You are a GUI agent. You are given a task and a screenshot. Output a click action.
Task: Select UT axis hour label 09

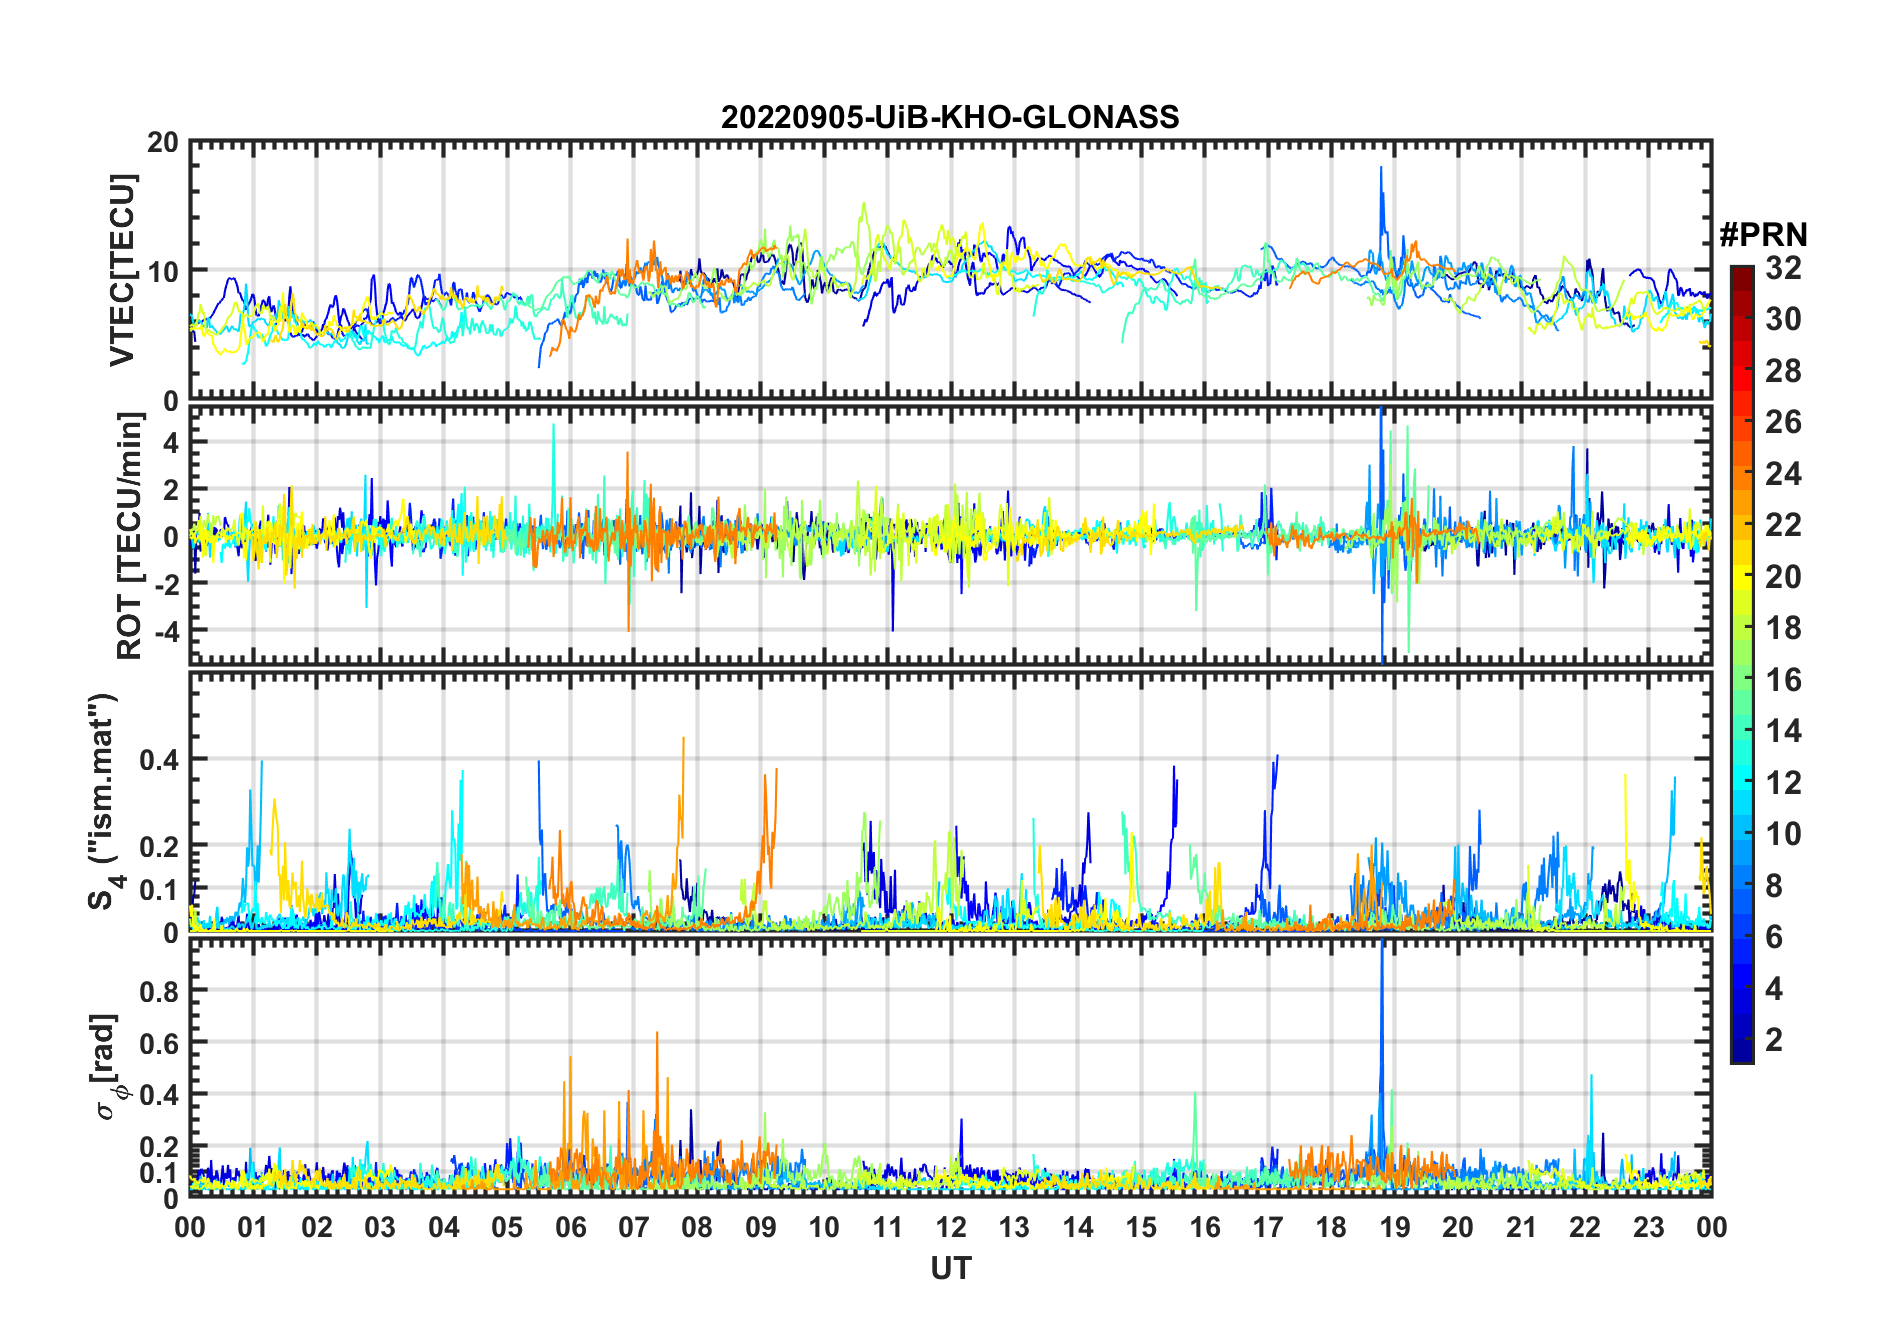click(761, 1227)
